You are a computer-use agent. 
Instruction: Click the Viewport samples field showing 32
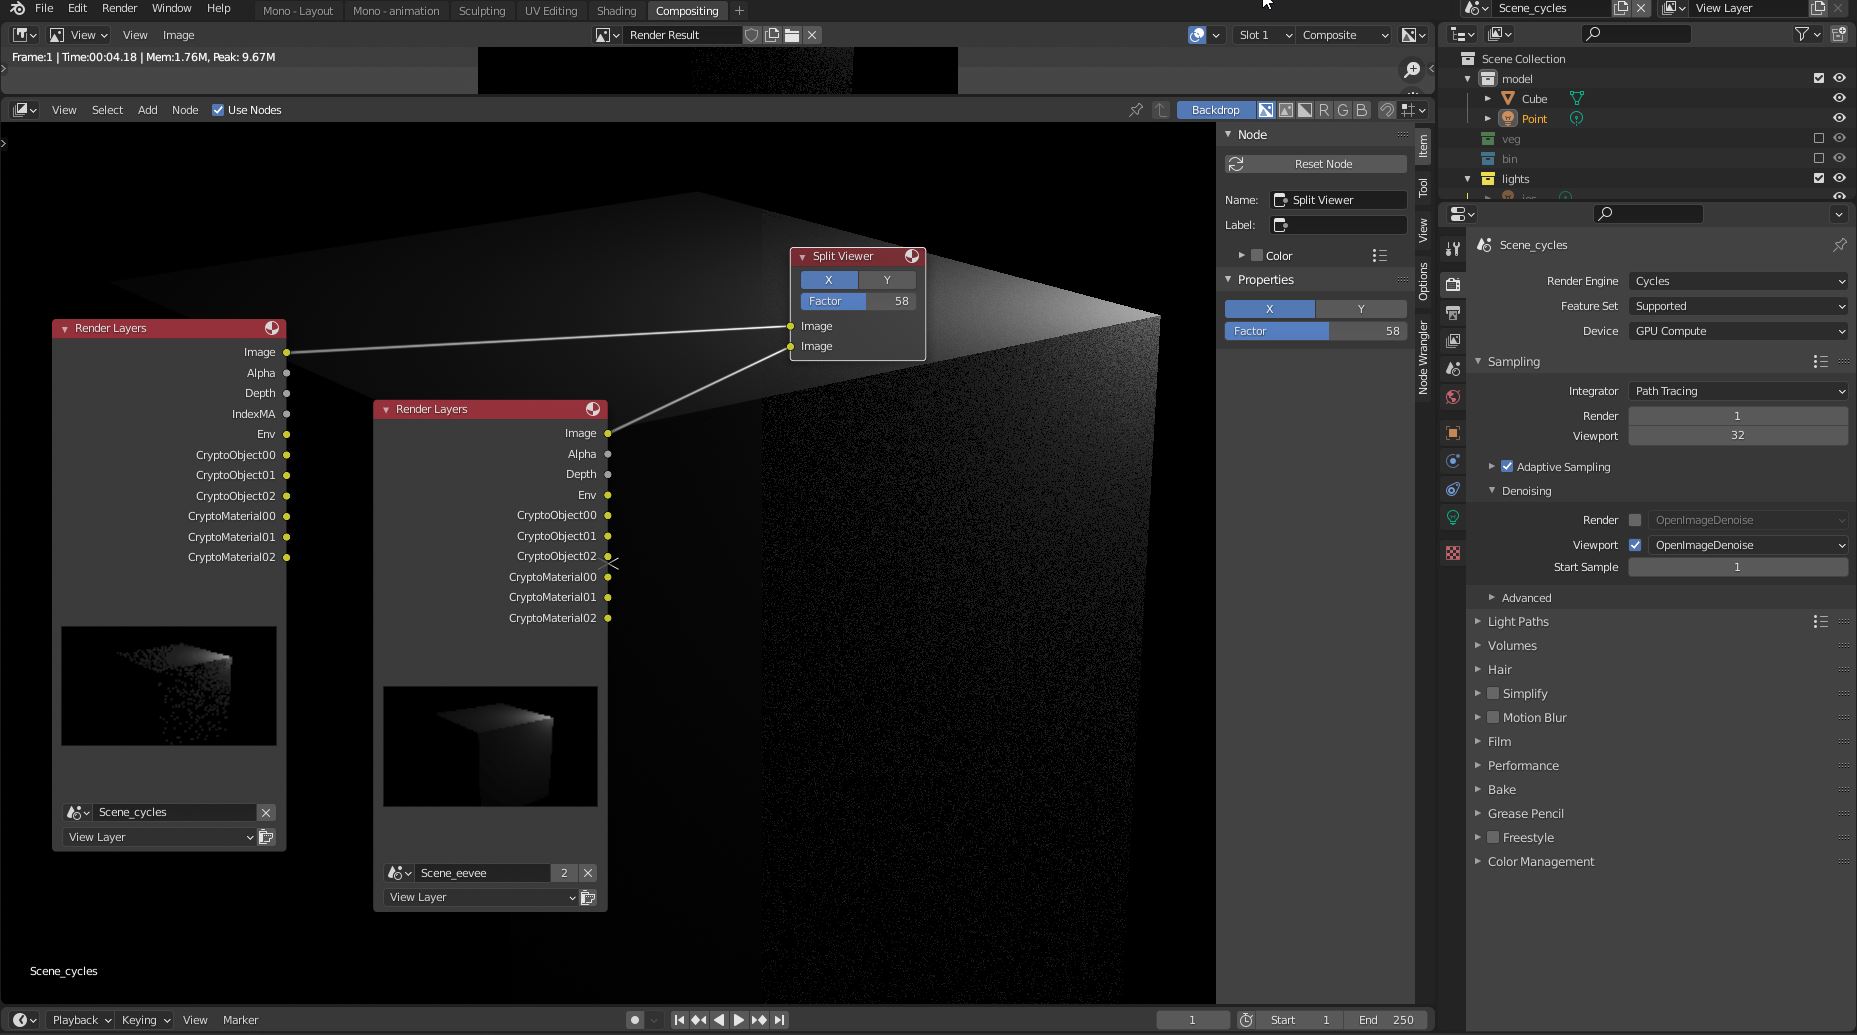[x=1738, y=436]
